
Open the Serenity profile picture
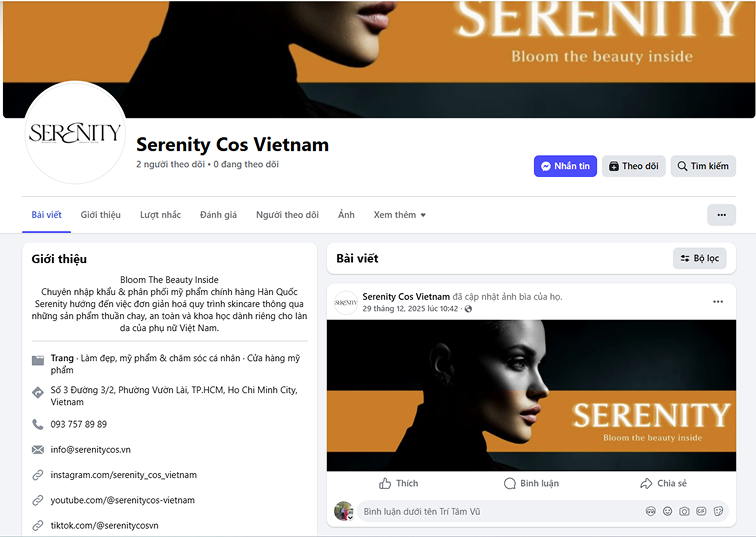click(75, 133)
